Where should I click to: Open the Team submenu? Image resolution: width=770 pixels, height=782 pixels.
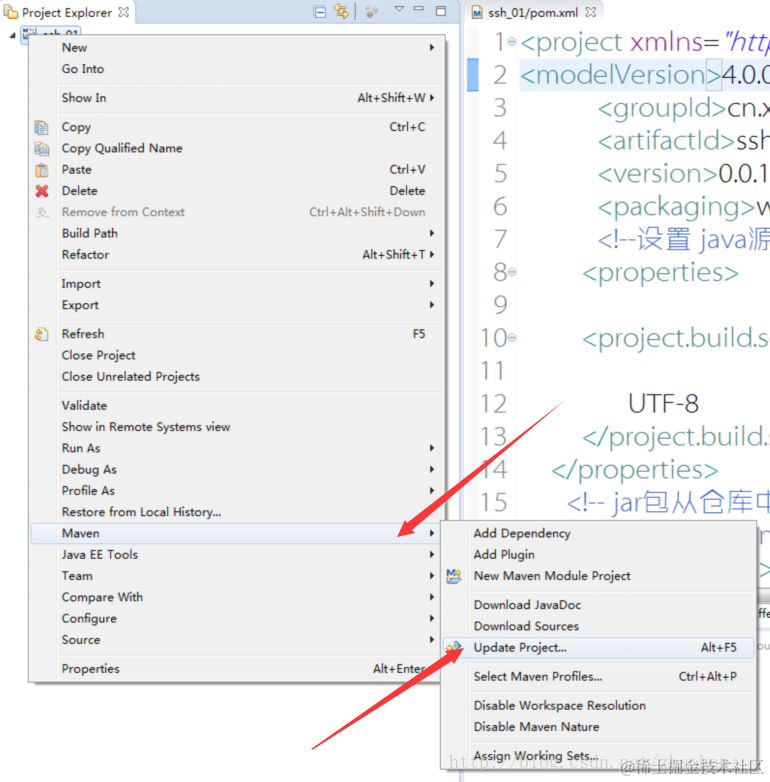237,576
